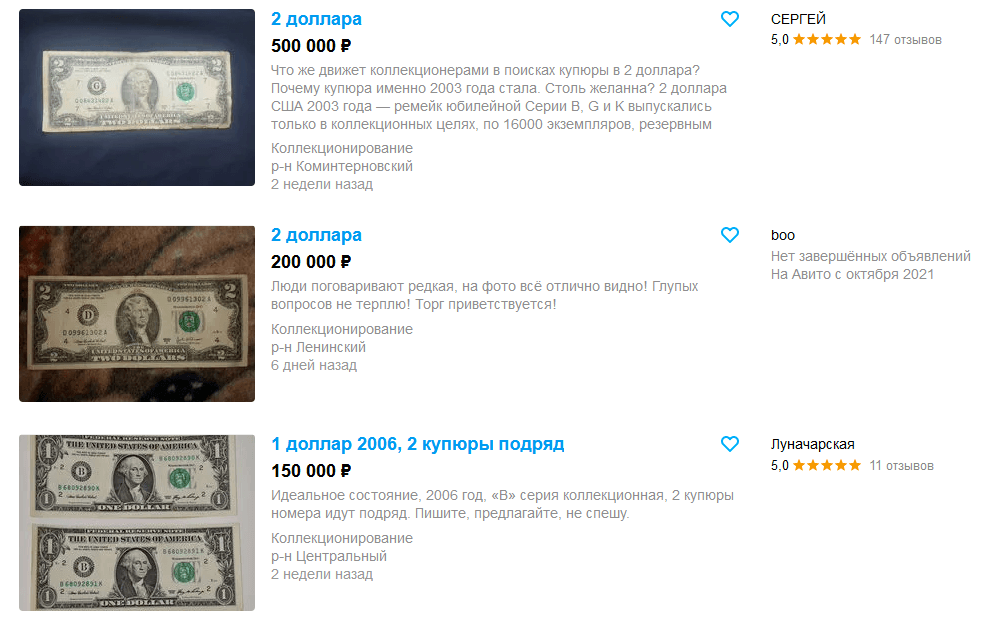View photo of two-dollar bill on carpet
Viewport: 1000px width, 625px height.
coord(137,314)
